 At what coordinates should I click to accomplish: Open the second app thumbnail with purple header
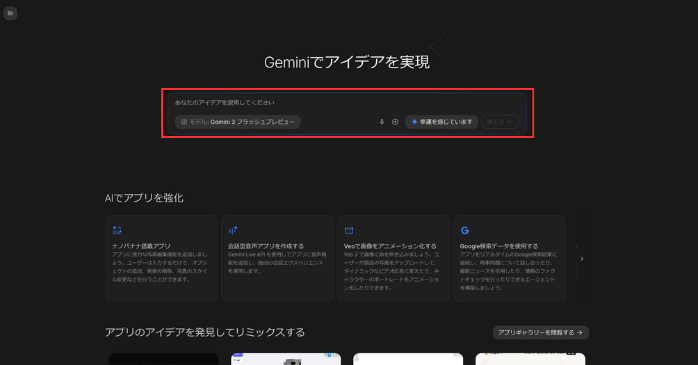[x=286, y=359]
